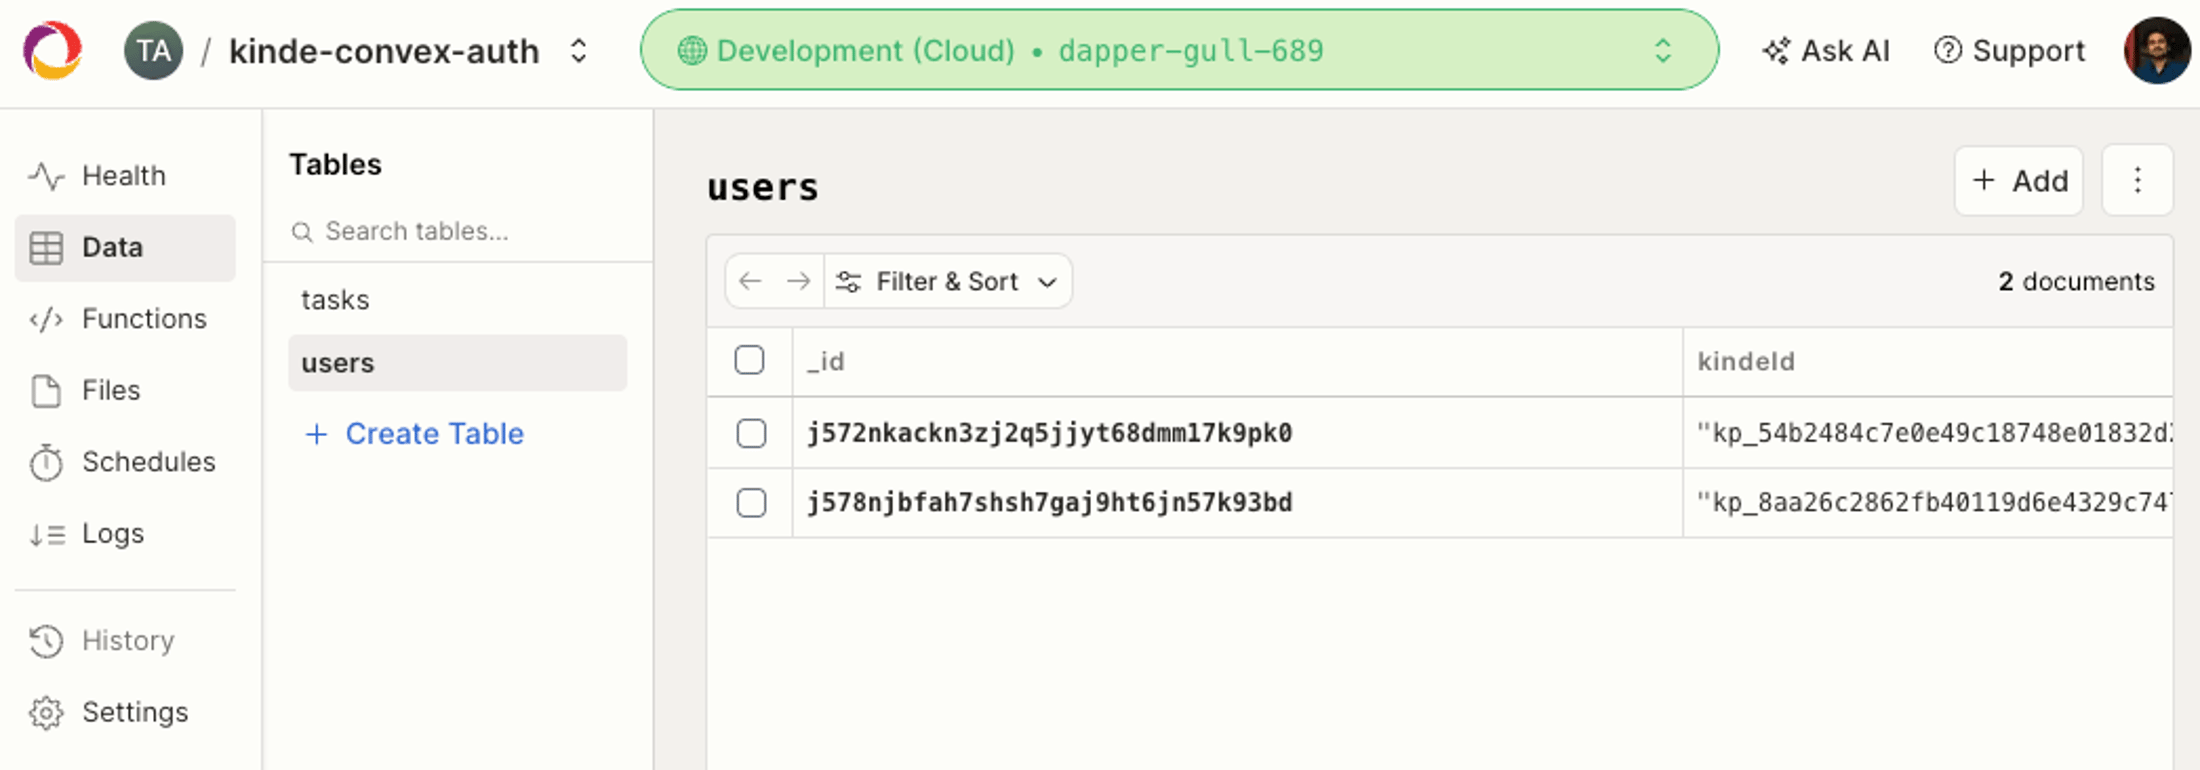Open History in the sidebar
This screenshot has width=2200, height=770.
(x=125, y=640)
